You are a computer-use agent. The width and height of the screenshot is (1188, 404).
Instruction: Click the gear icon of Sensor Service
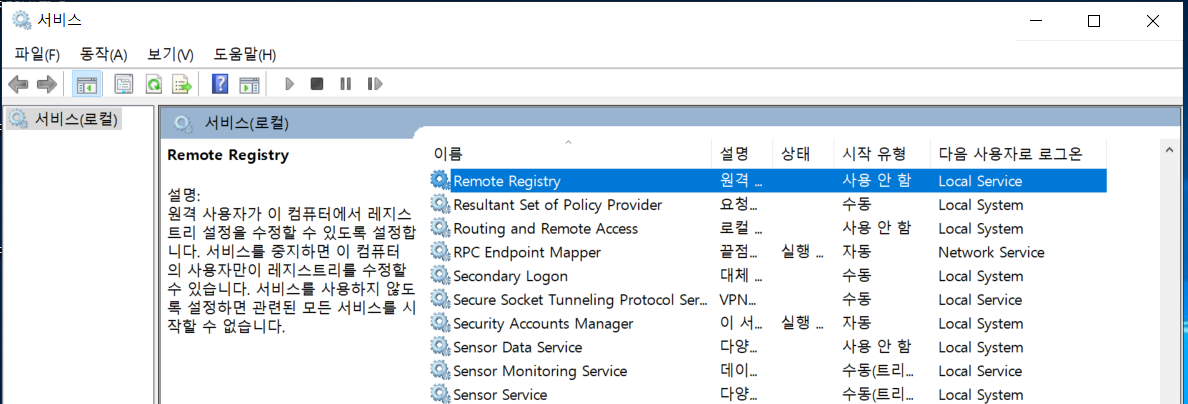pos(439,394)
